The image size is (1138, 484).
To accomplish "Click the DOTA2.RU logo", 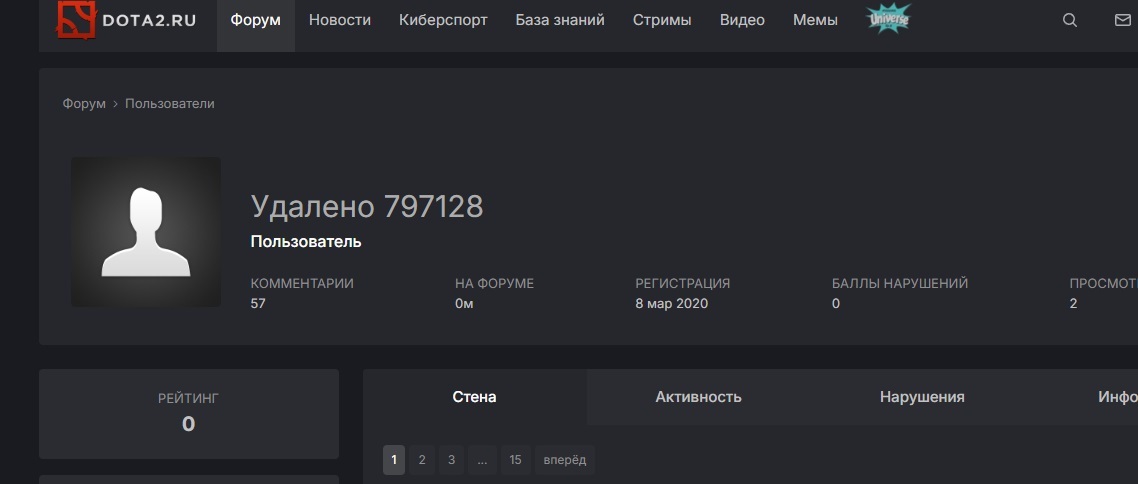I will [x=126, y=20].
